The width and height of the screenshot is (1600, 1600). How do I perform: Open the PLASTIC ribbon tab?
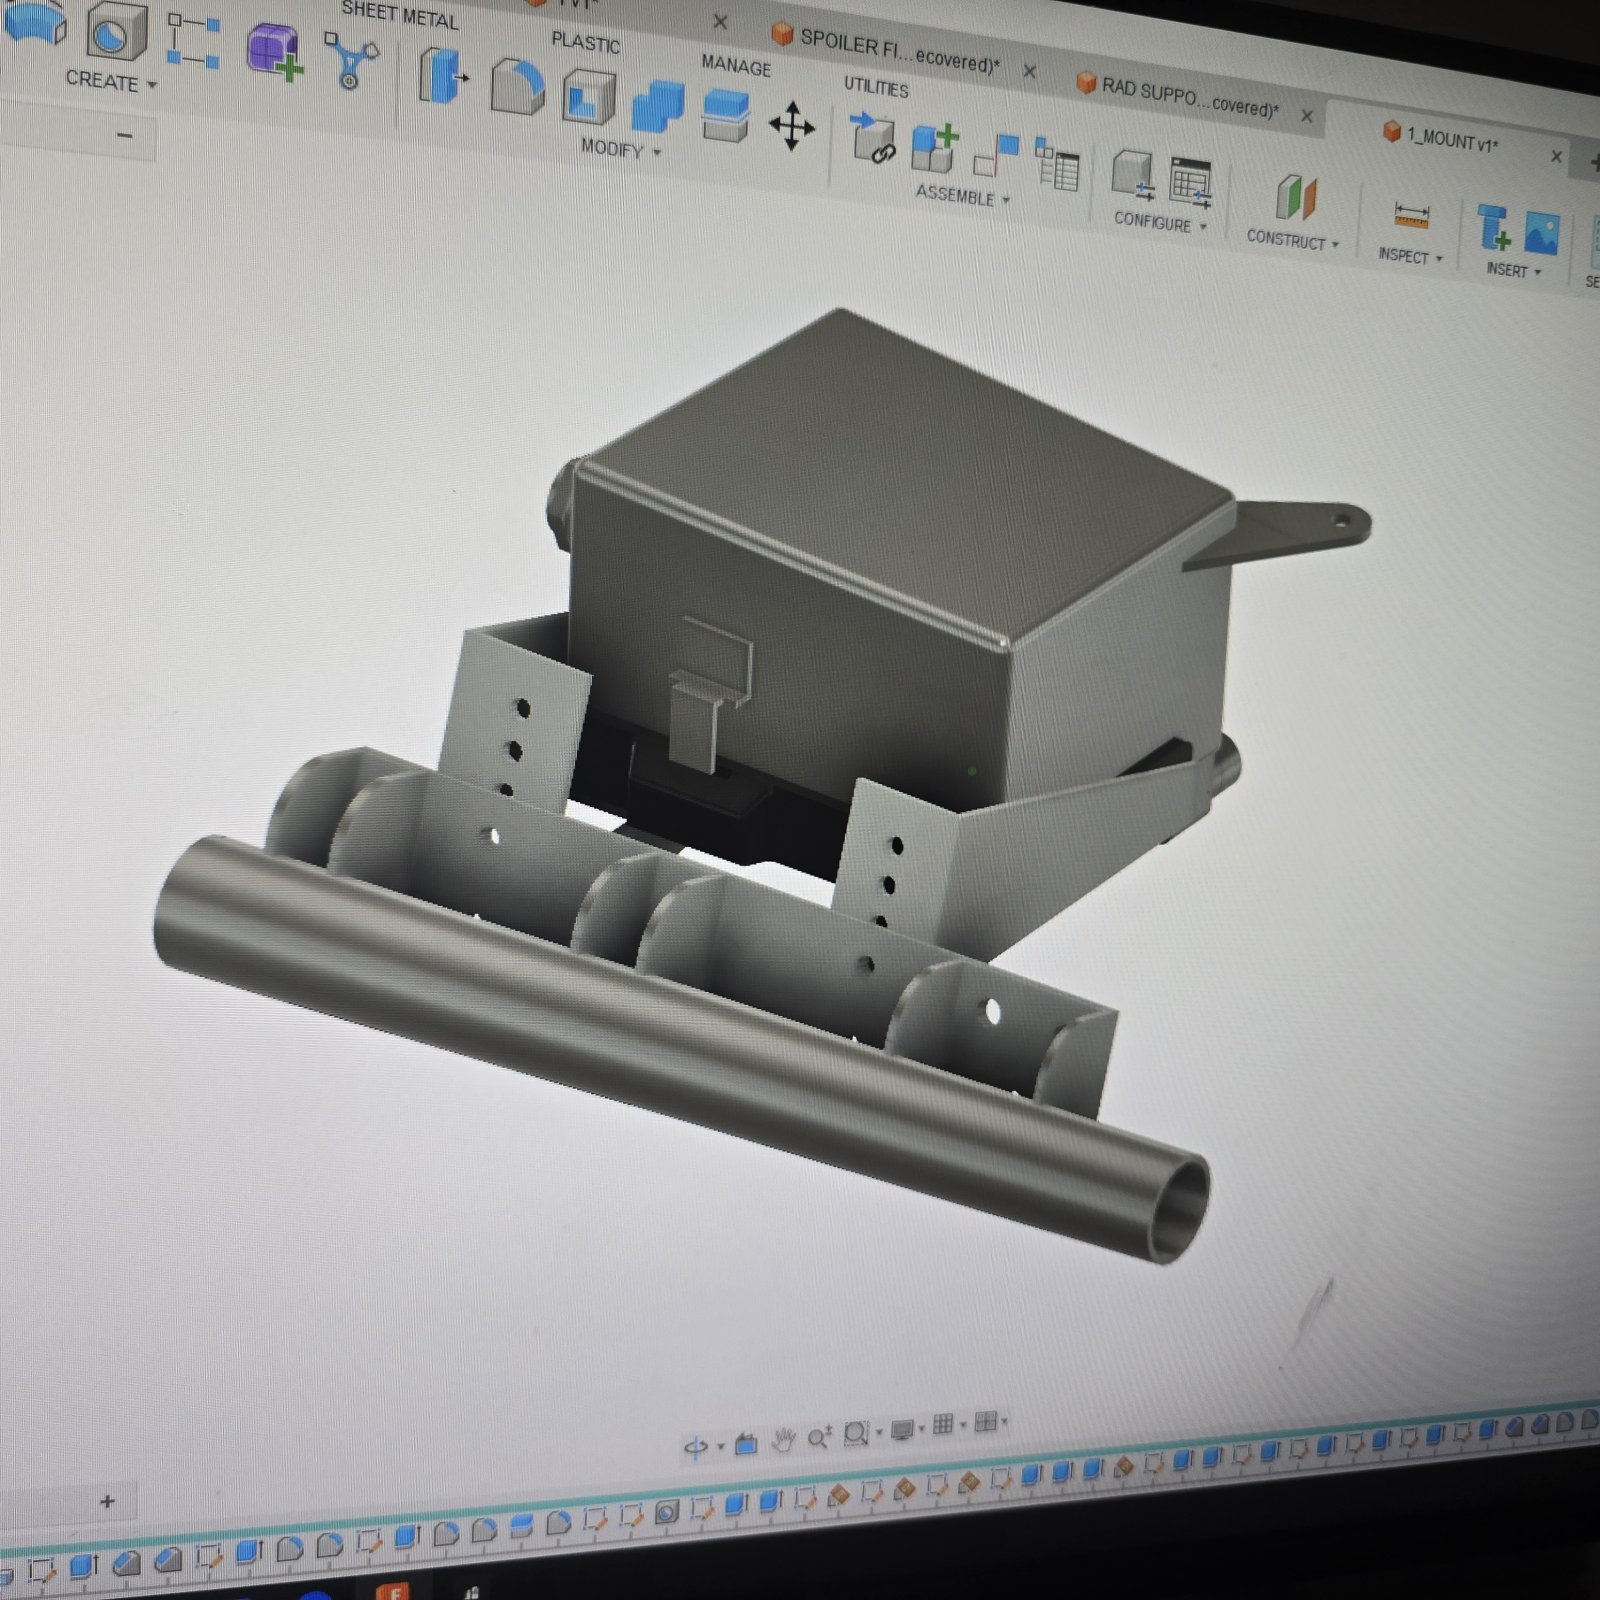586,42
